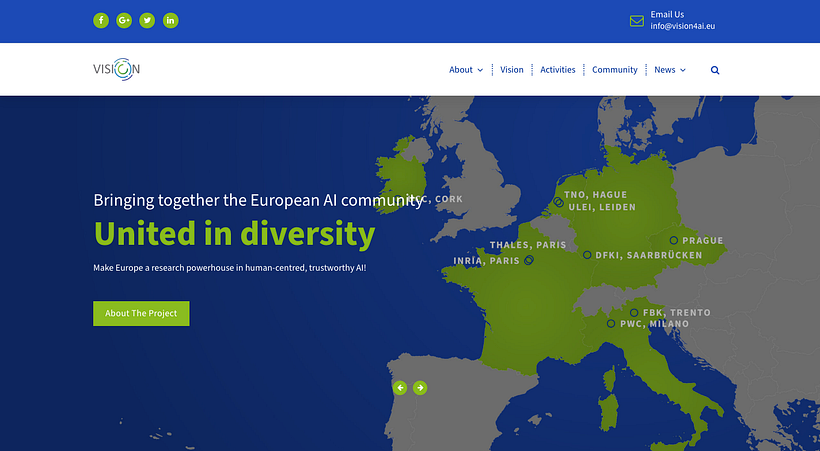
Task: Click the envelope email icon
Action: pyautogui.click(x=636, y=21)
